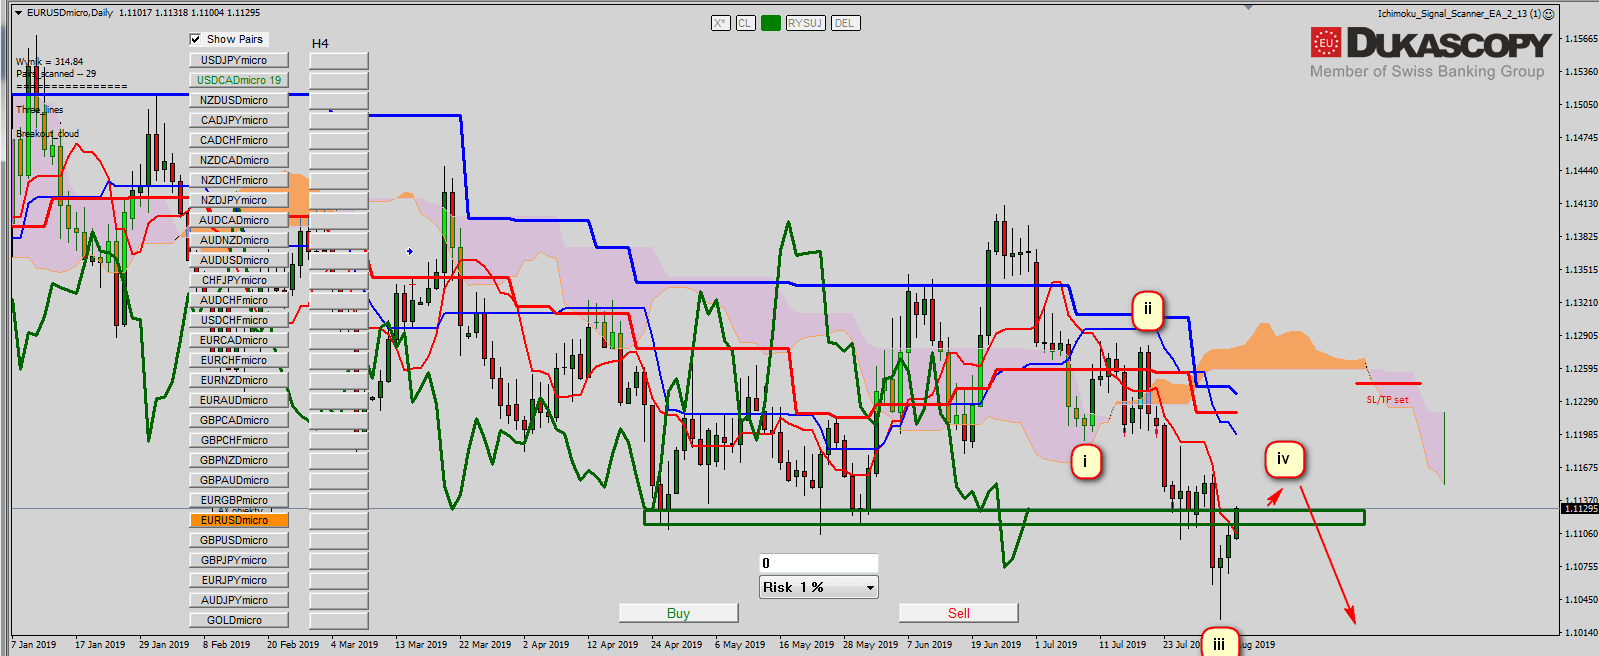Toggle the H4 button beside USDJPYmicro
The width and height of the screenshot is (1599, 656).
coord(338,61)
